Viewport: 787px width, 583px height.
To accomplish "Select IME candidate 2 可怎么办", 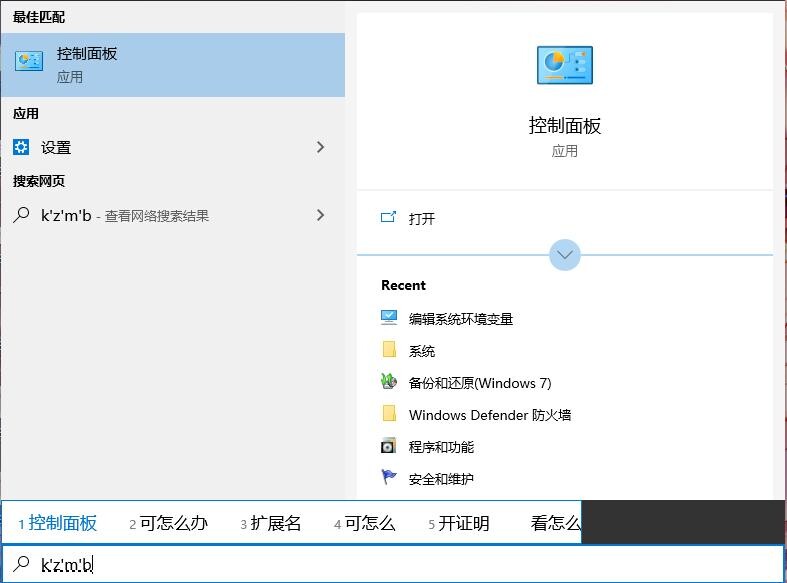I will click(169, 523).
